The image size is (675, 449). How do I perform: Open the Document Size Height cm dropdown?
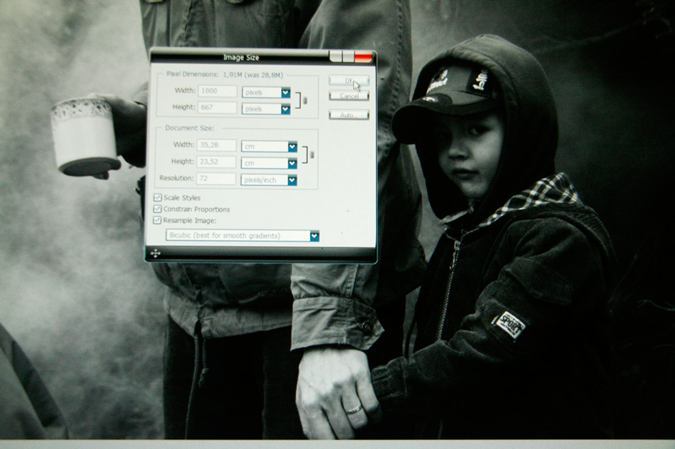pyautogui.click(x=269, y=163)
